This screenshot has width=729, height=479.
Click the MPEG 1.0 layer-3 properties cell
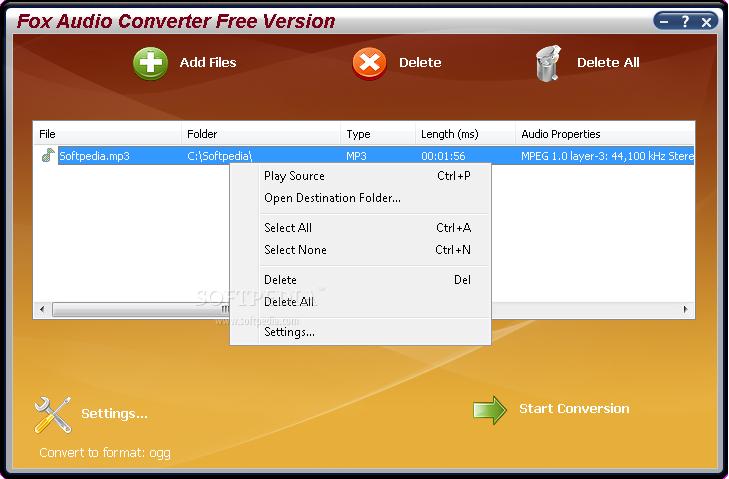[607, 156]
